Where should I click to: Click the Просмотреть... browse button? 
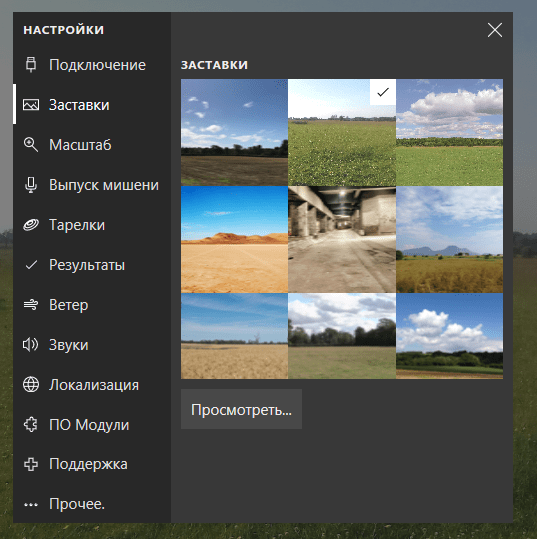tap(241, 409)
